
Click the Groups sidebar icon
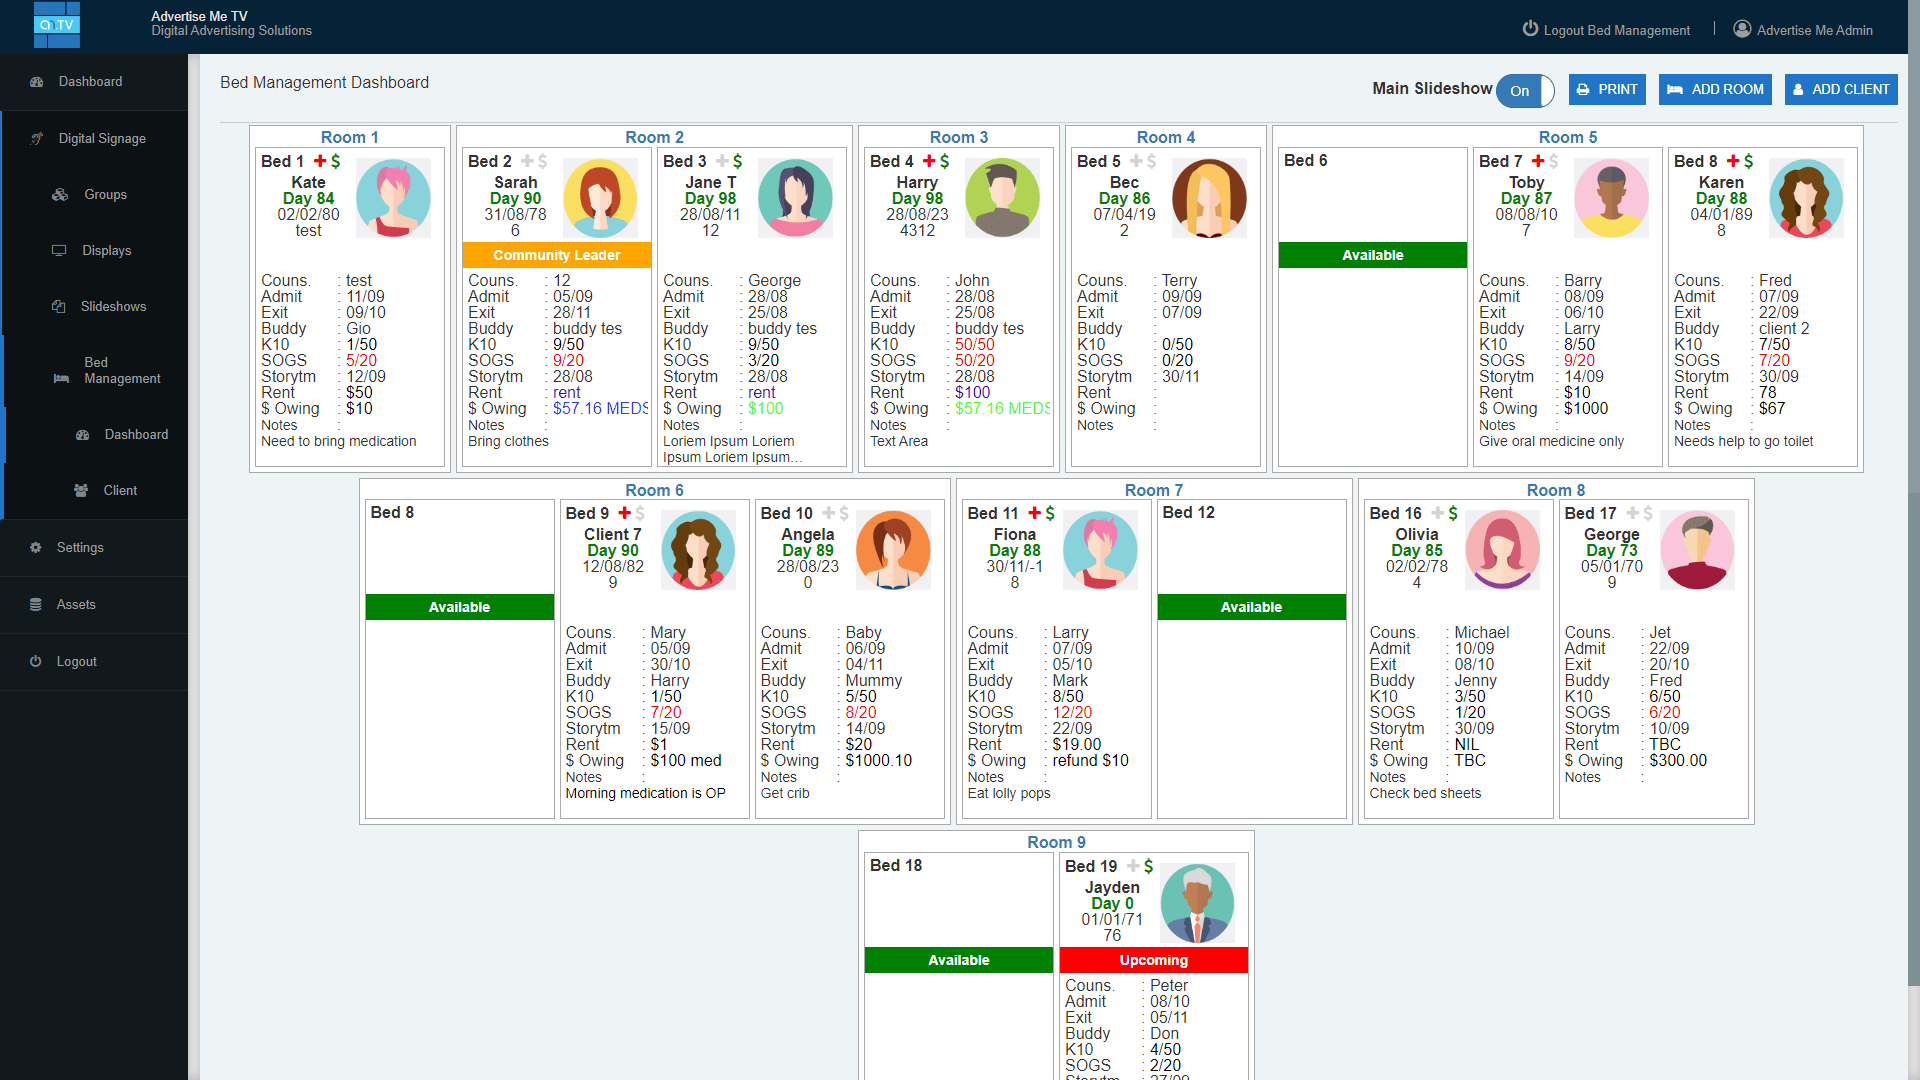point(59,194)
